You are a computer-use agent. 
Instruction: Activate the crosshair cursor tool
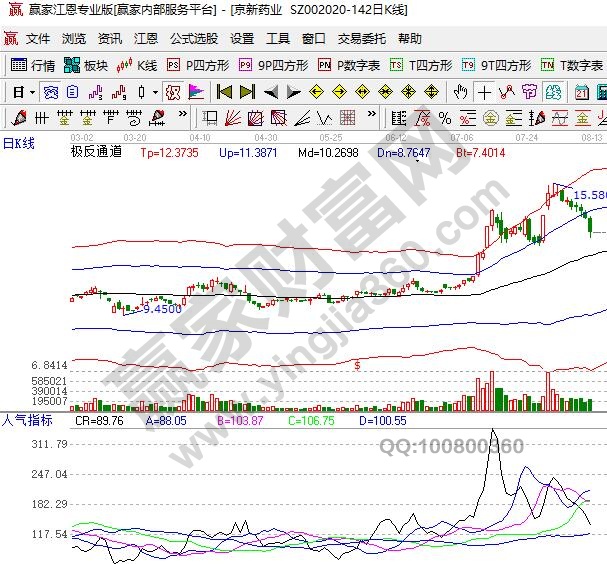tap(485, 92)
